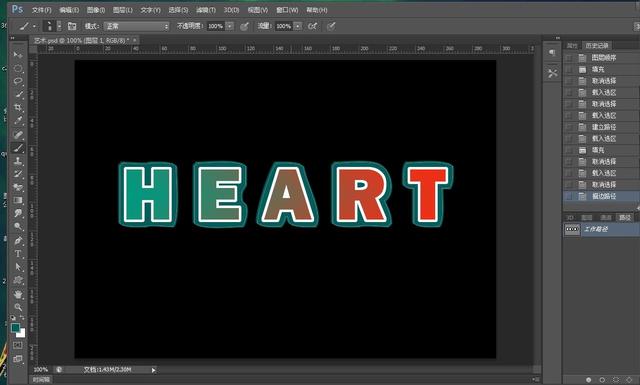Select the Eraser tool

[x=18, y=187]
